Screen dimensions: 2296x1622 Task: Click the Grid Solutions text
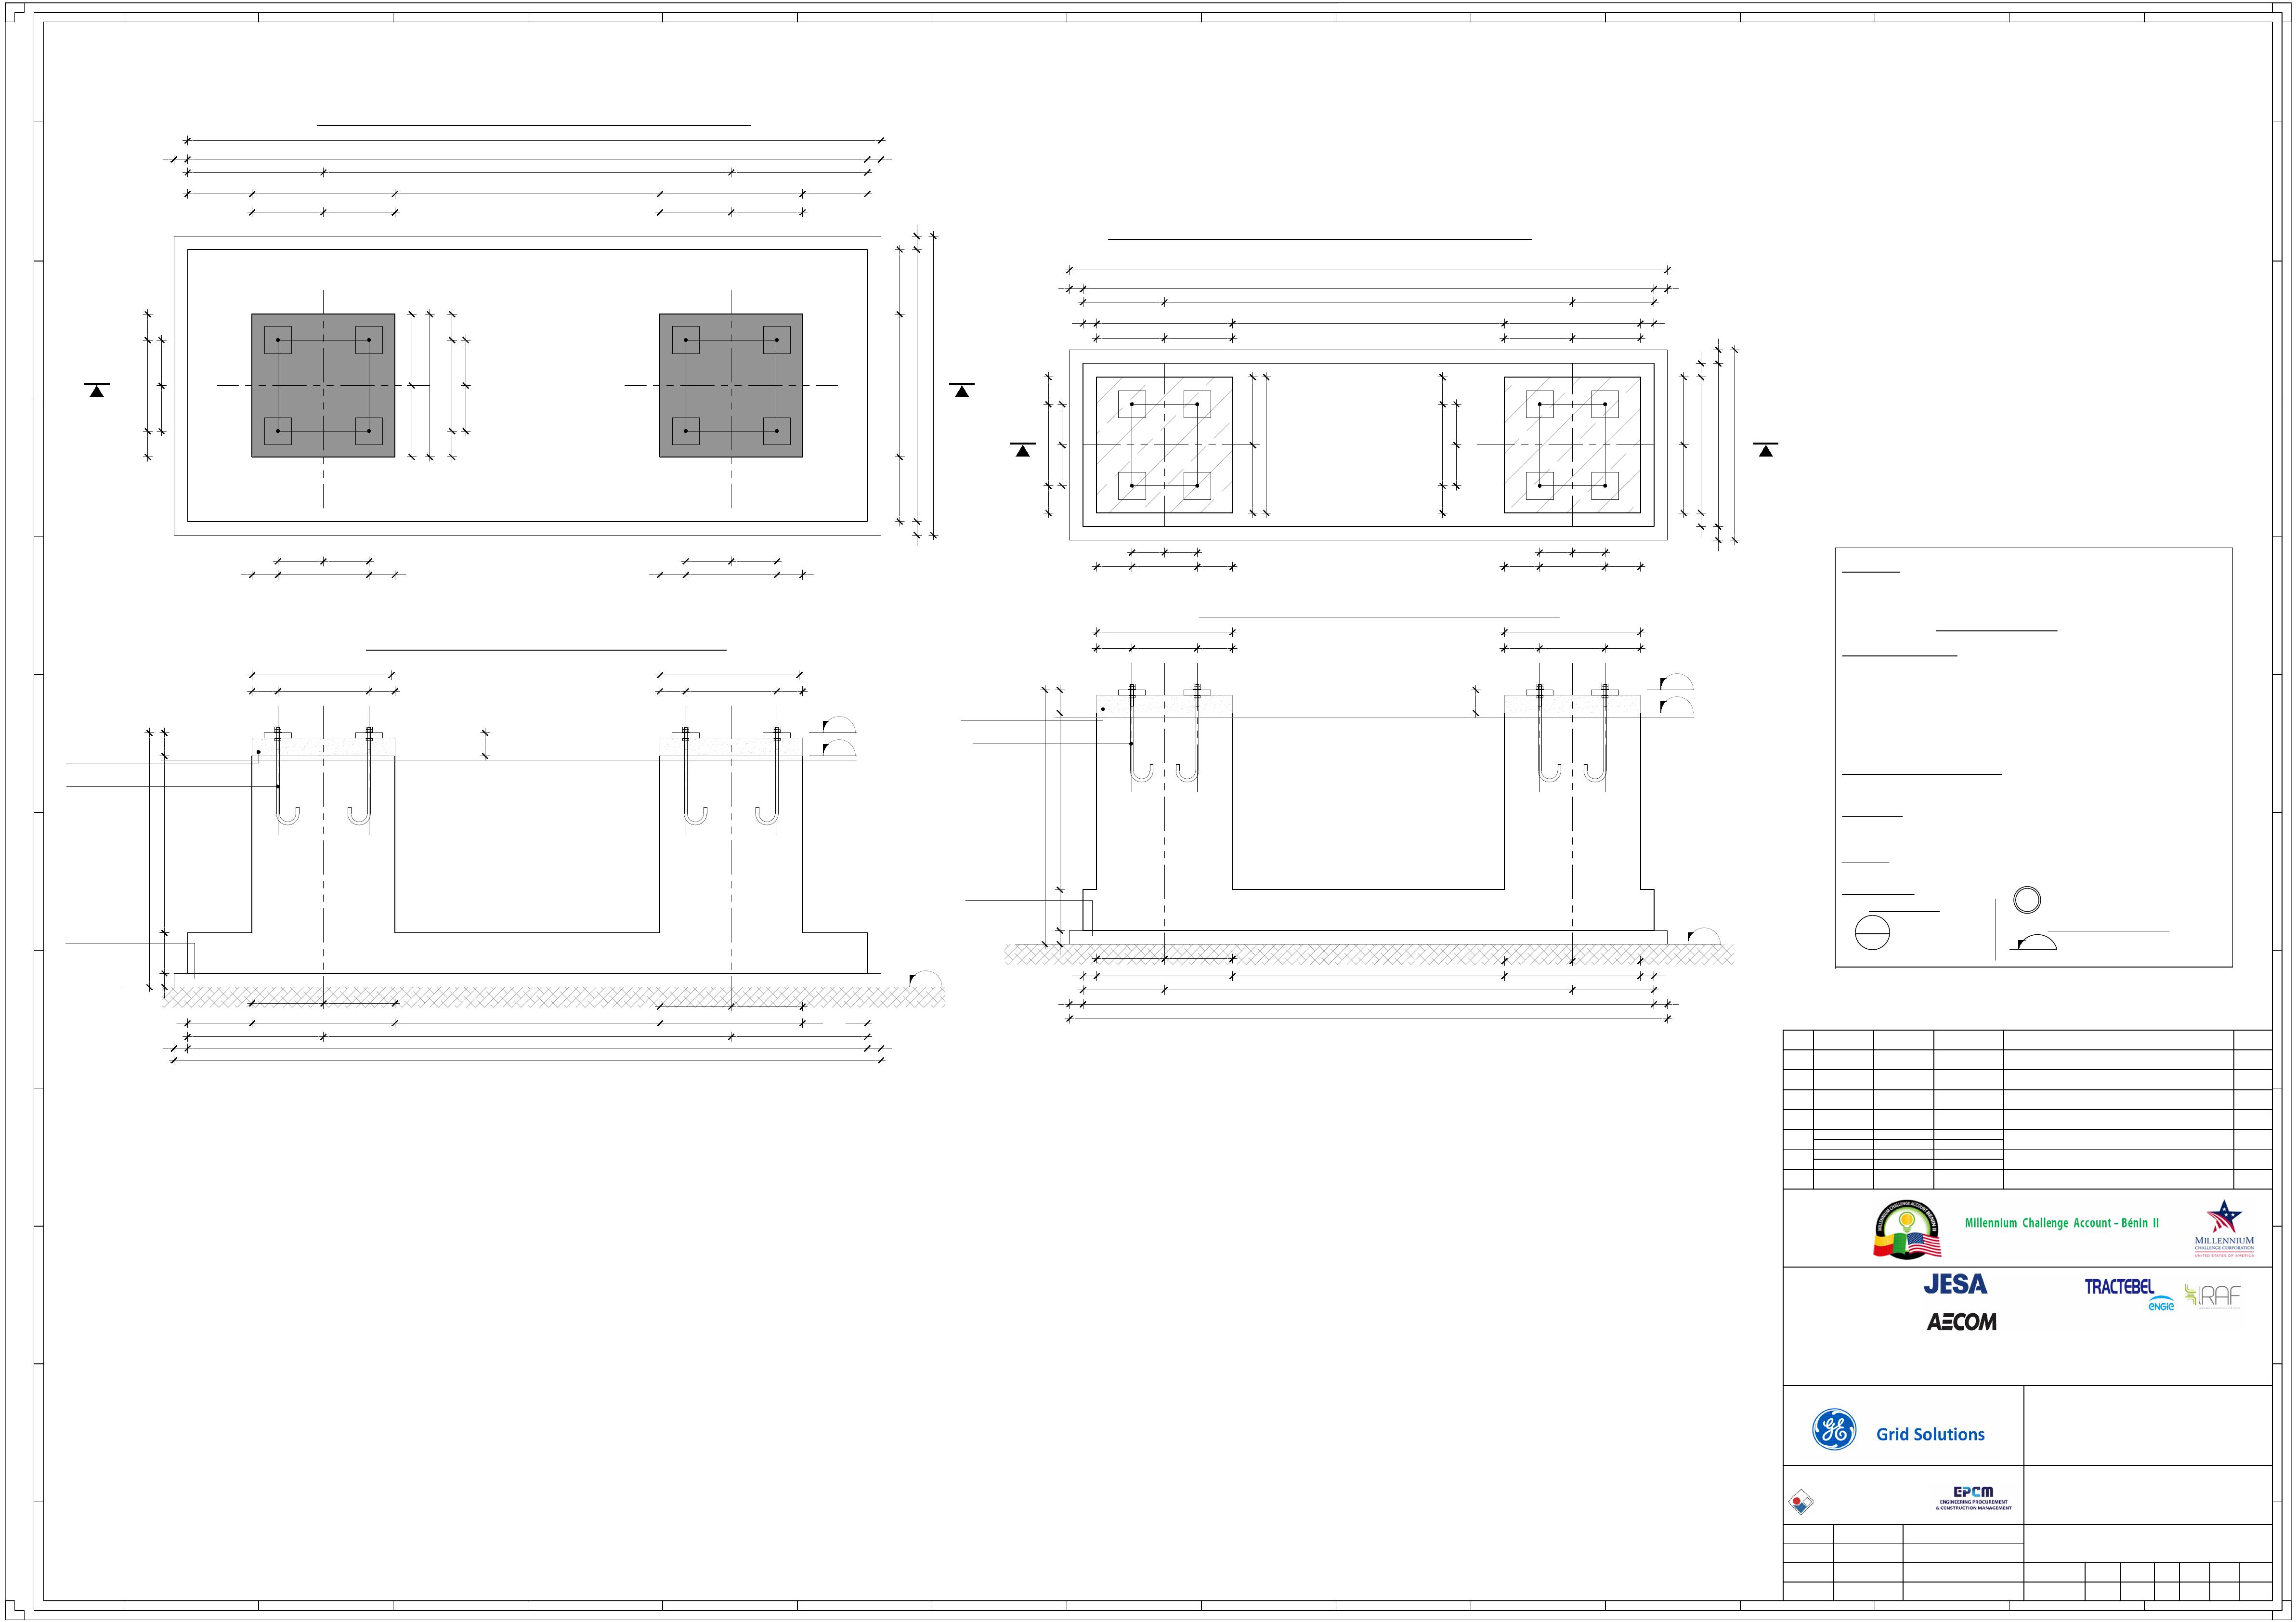(1930, 1434)
